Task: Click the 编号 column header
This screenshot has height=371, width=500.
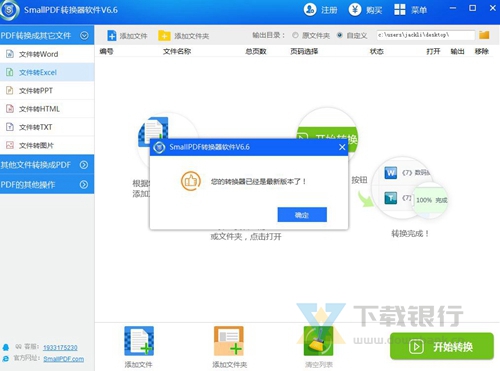Action: click(106, 51)
